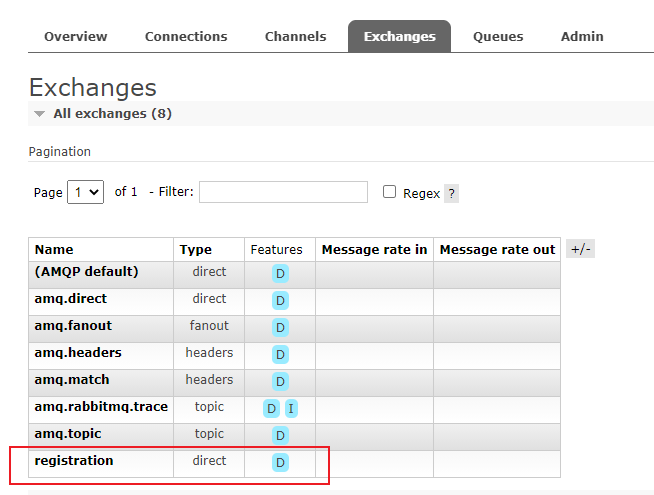The width and height of the screenshot is (654, 495).
Task: Click the D badge in the amq.fanout row
Action: point(280,327)
